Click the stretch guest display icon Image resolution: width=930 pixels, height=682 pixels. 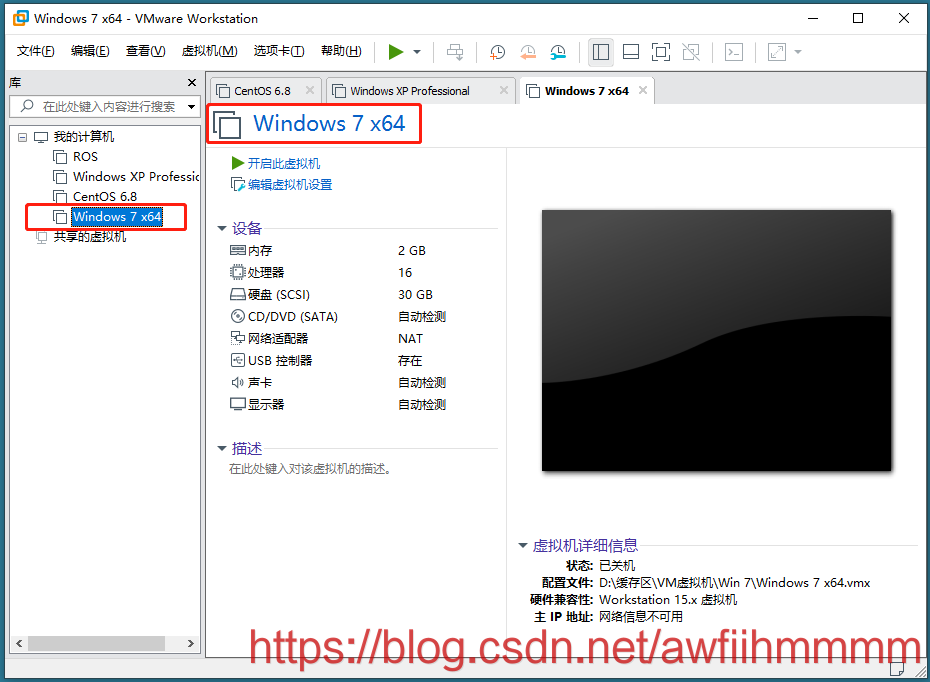tap(777, 52)
